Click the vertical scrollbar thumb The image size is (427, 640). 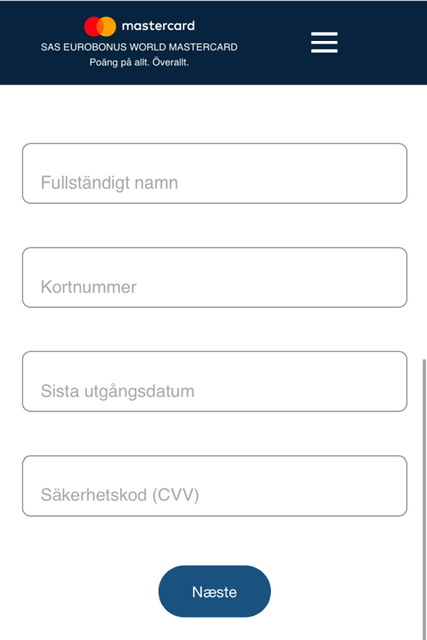pyautogui.click(x=424, y=500)
